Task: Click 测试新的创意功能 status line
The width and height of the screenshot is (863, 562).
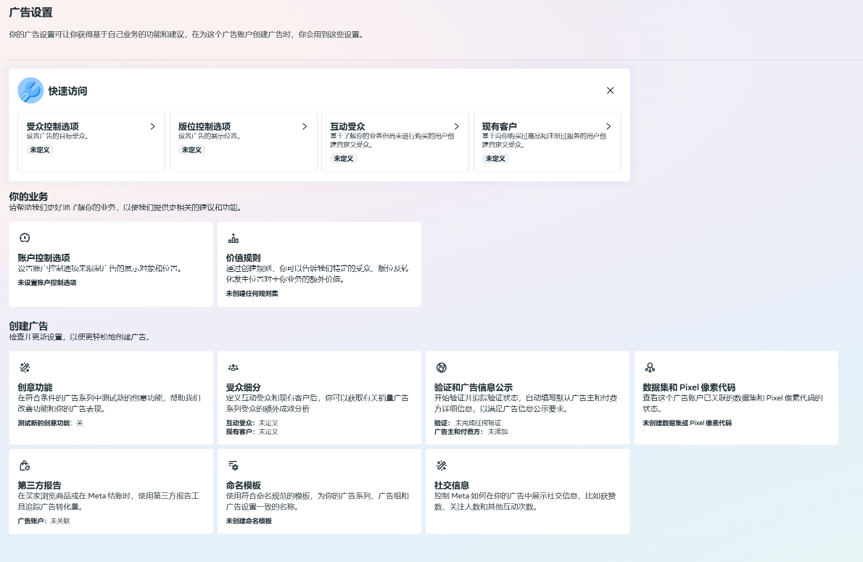Action: 50,423
